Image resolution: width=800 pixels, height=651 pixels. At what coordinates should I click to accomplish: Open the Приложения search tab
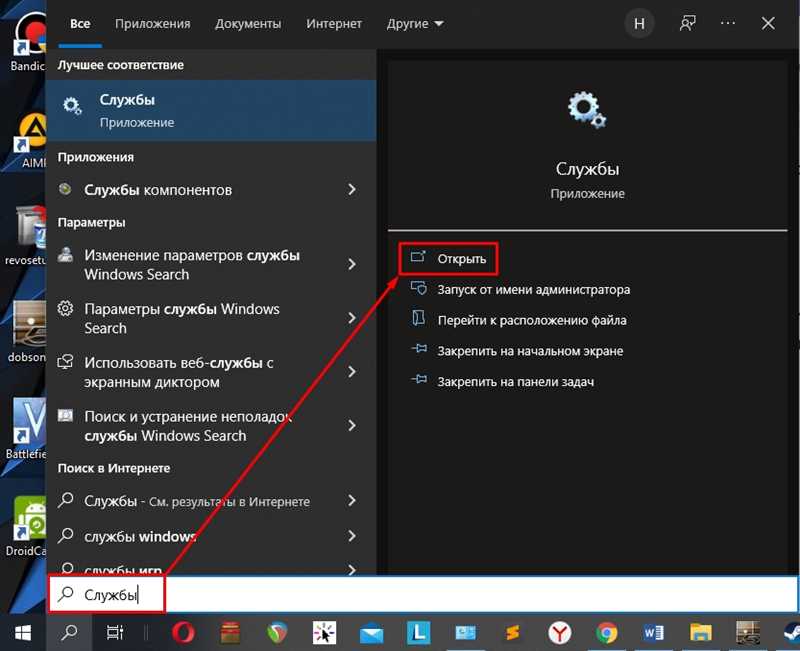coord(153,24)
